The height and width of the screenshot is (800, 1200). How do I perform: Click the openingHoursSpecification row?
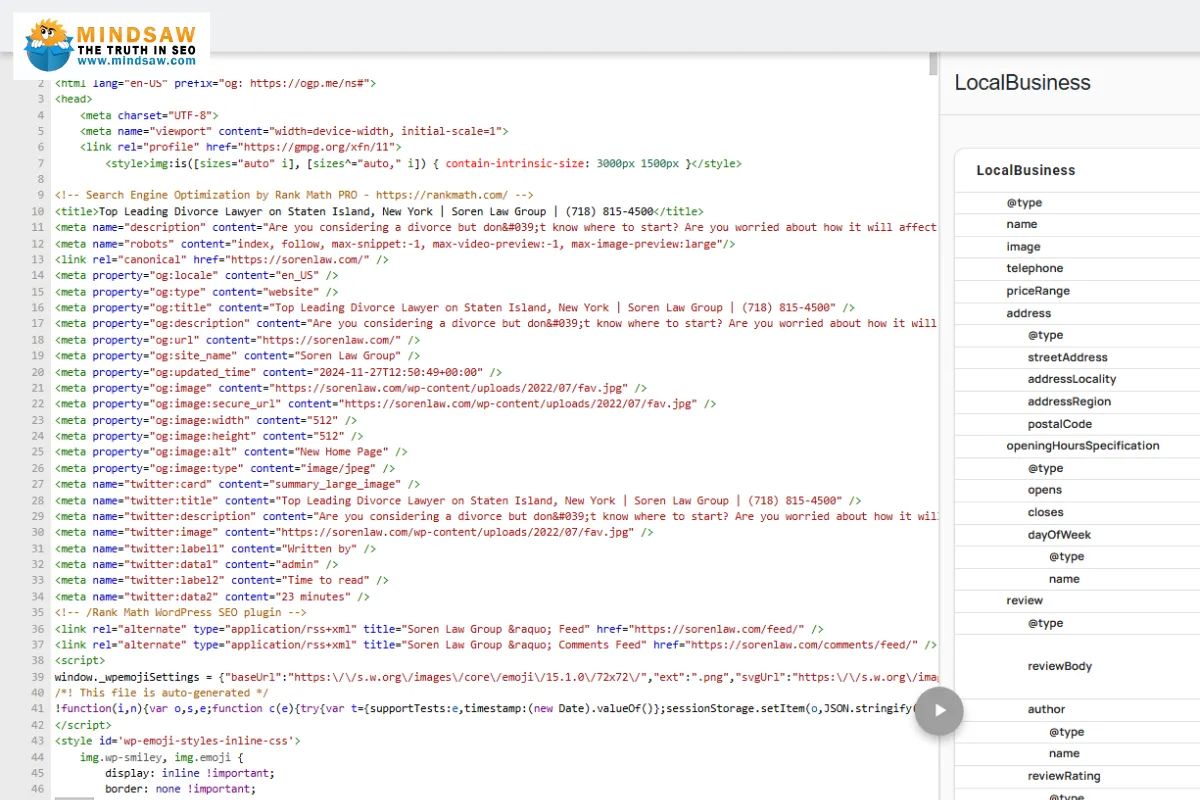tap(1077, 446)
